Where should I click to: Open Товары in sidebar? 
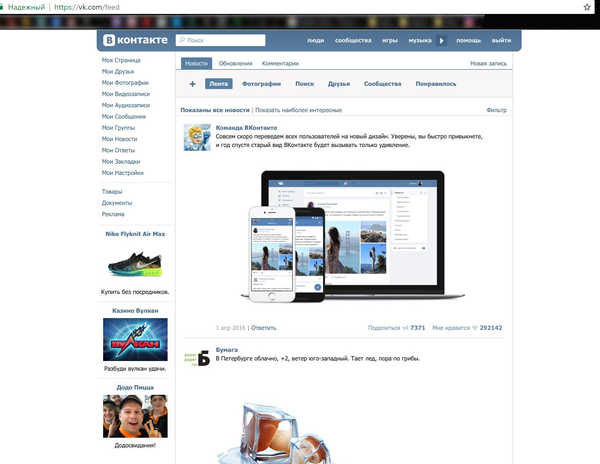[112, 192]
